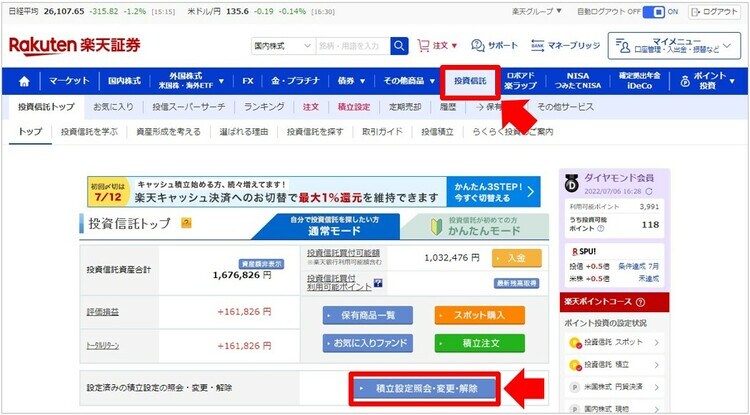Click the トータルリターン link

pos(102,346)
